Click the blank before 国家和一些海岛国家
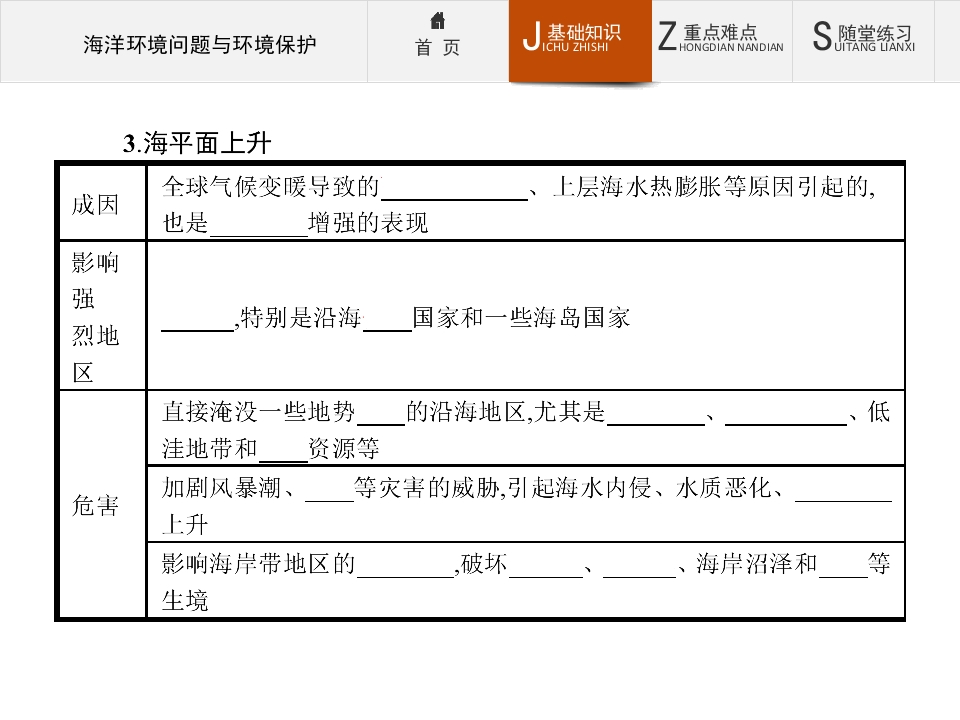Screen dimensions: 960x720 pos(387,320)
